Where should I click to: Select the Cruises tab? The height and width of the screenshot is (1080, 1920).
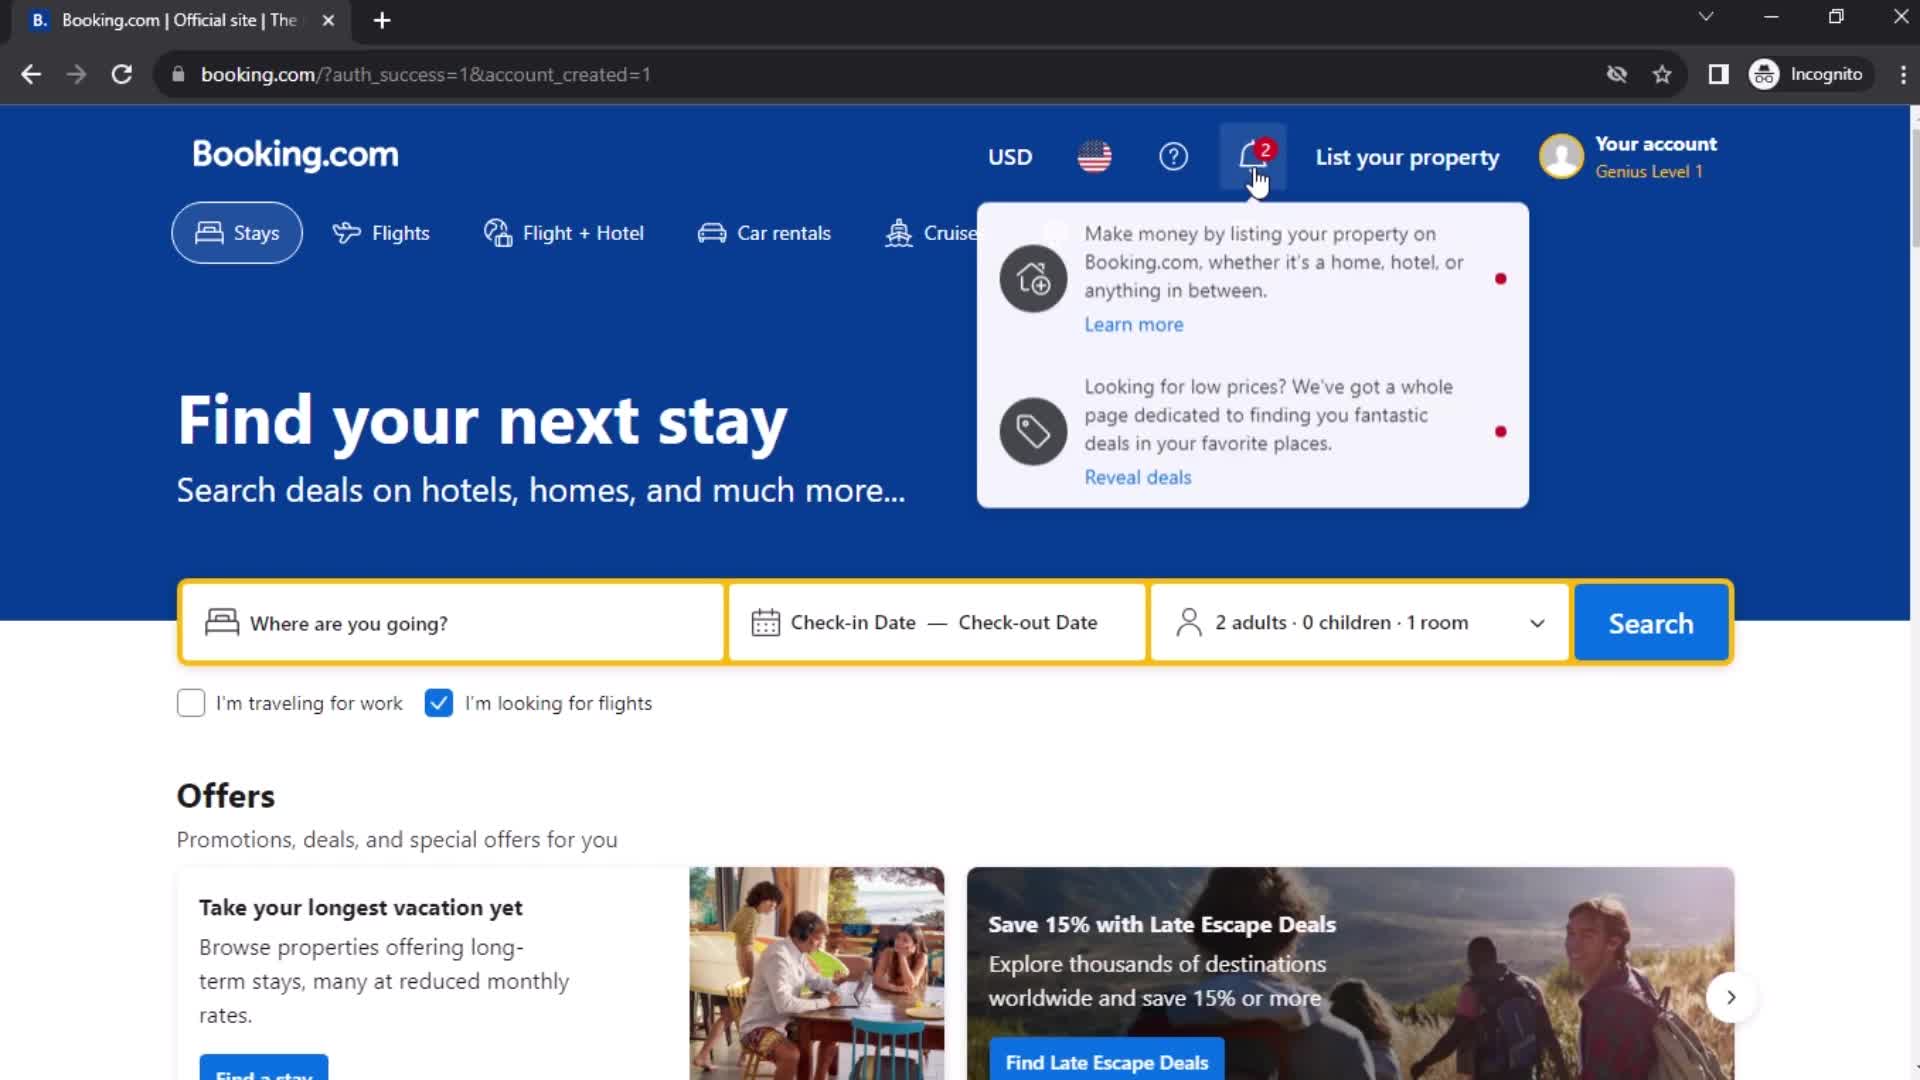click(931, 233)
